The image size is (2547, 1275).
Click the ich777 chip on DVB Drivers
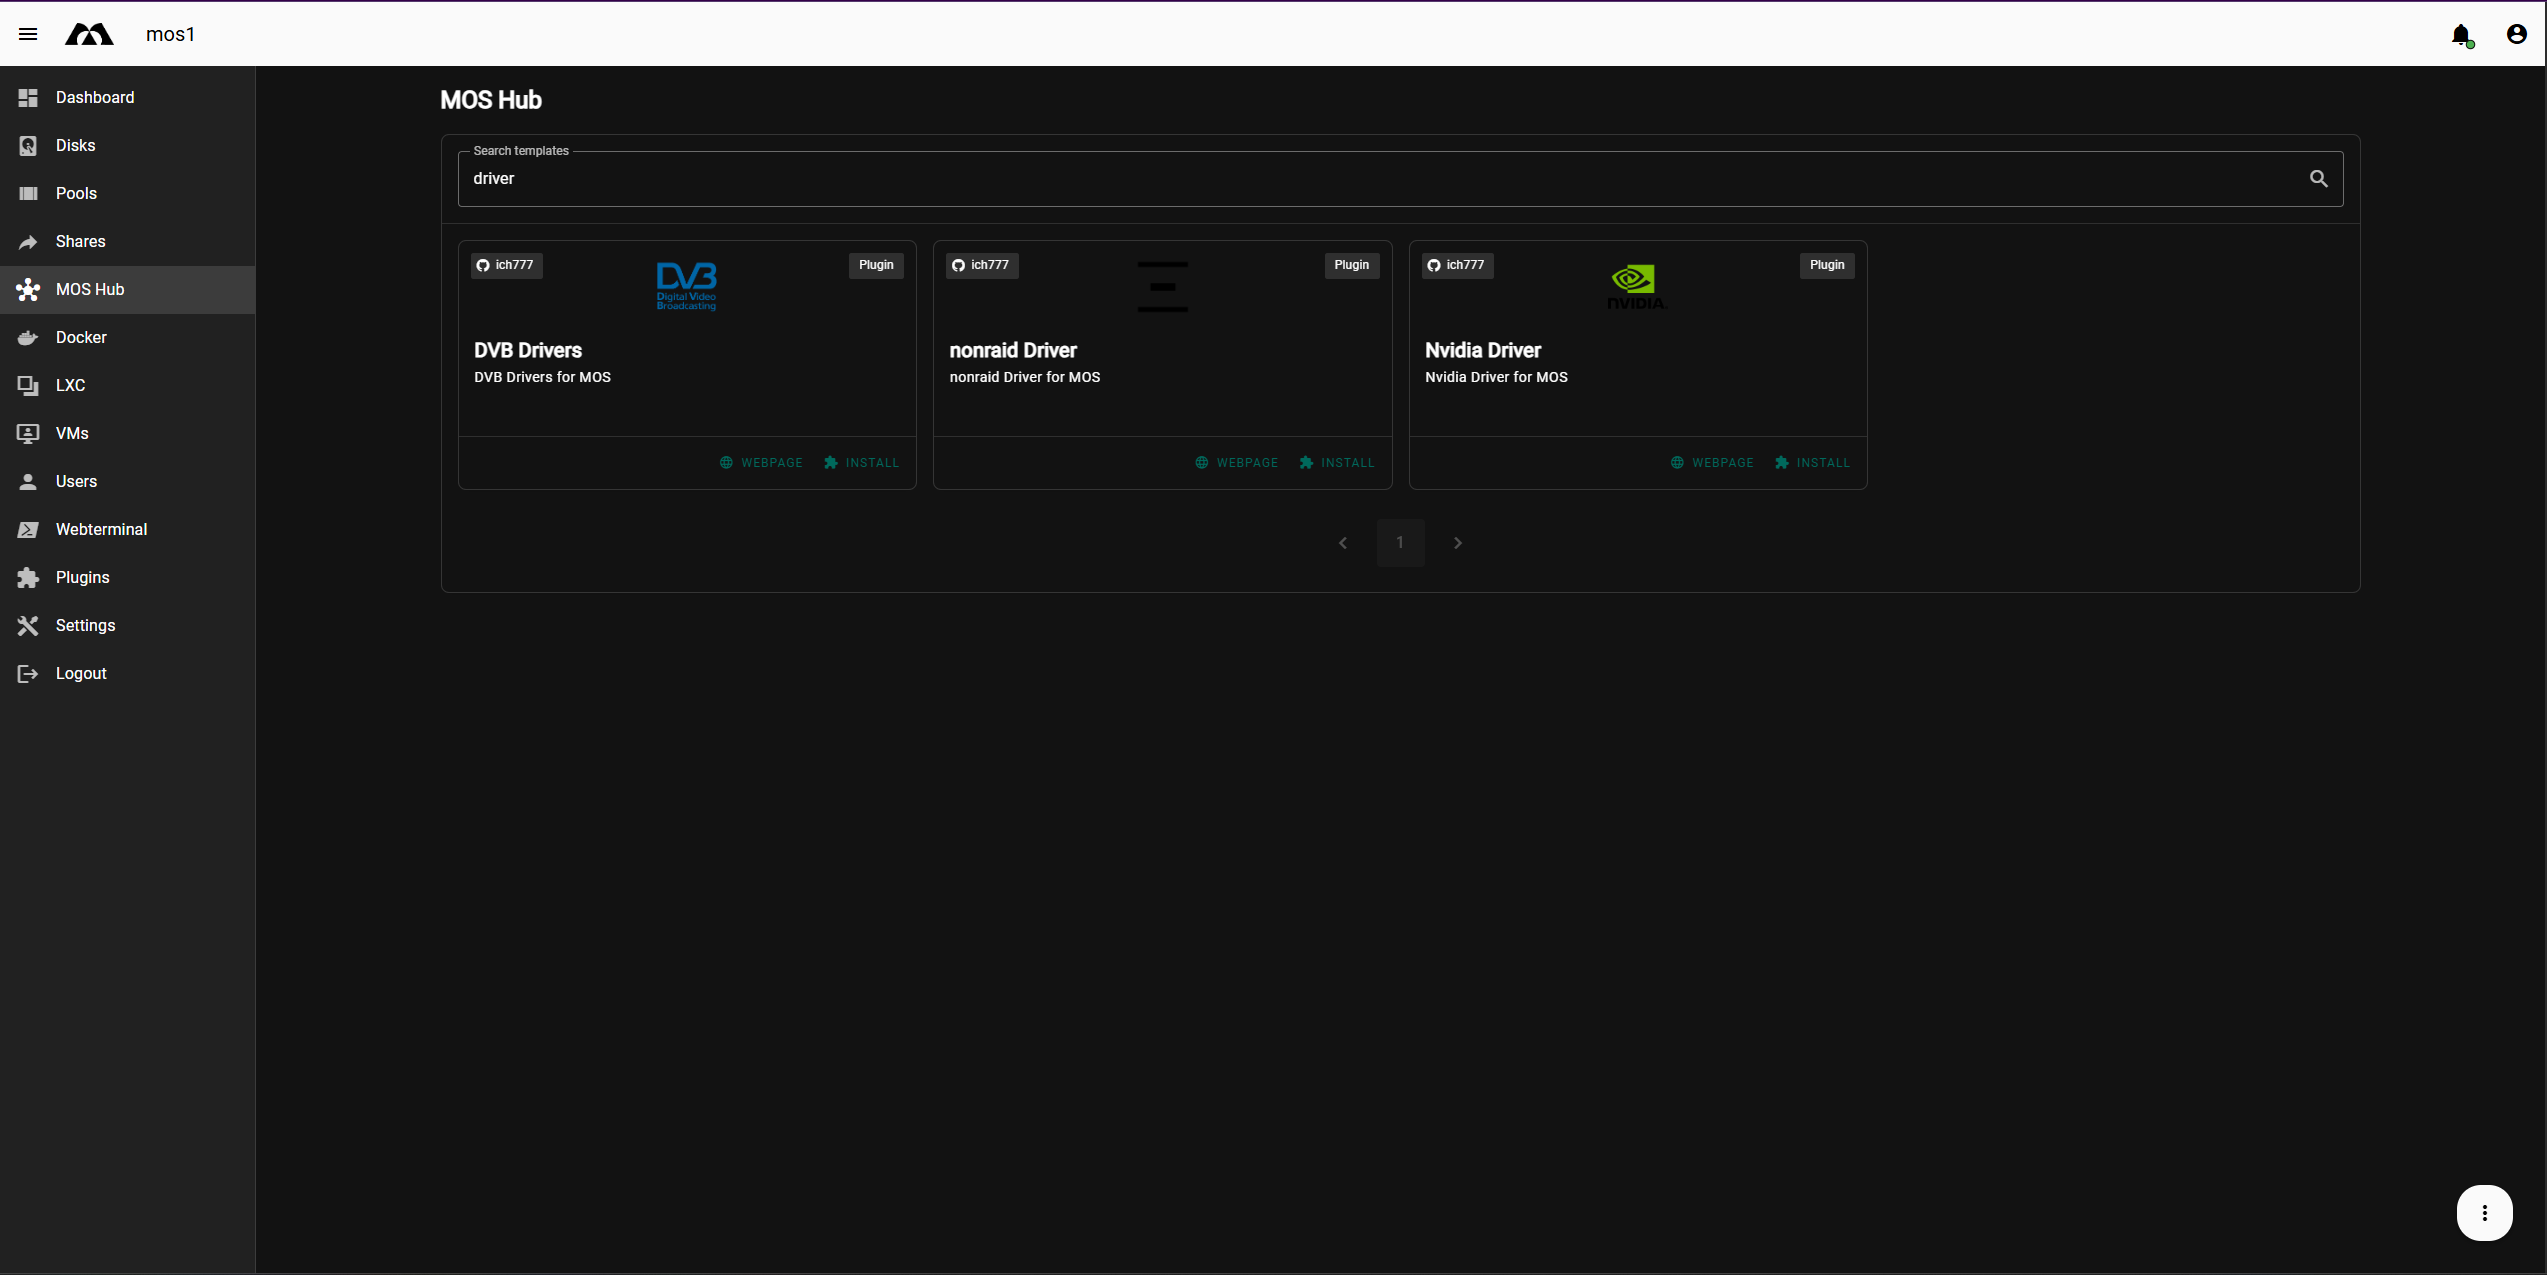click(x=506, y=265)
